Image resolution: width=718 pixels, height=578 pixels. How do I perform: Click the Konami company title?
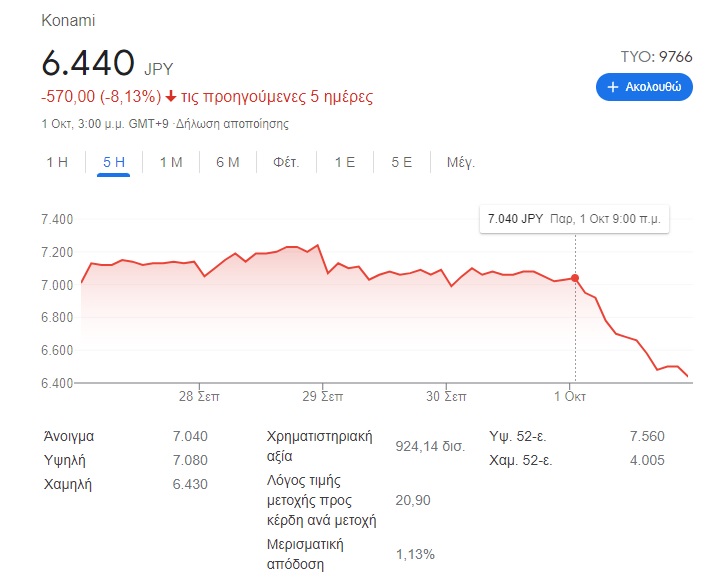pos(69,20)
